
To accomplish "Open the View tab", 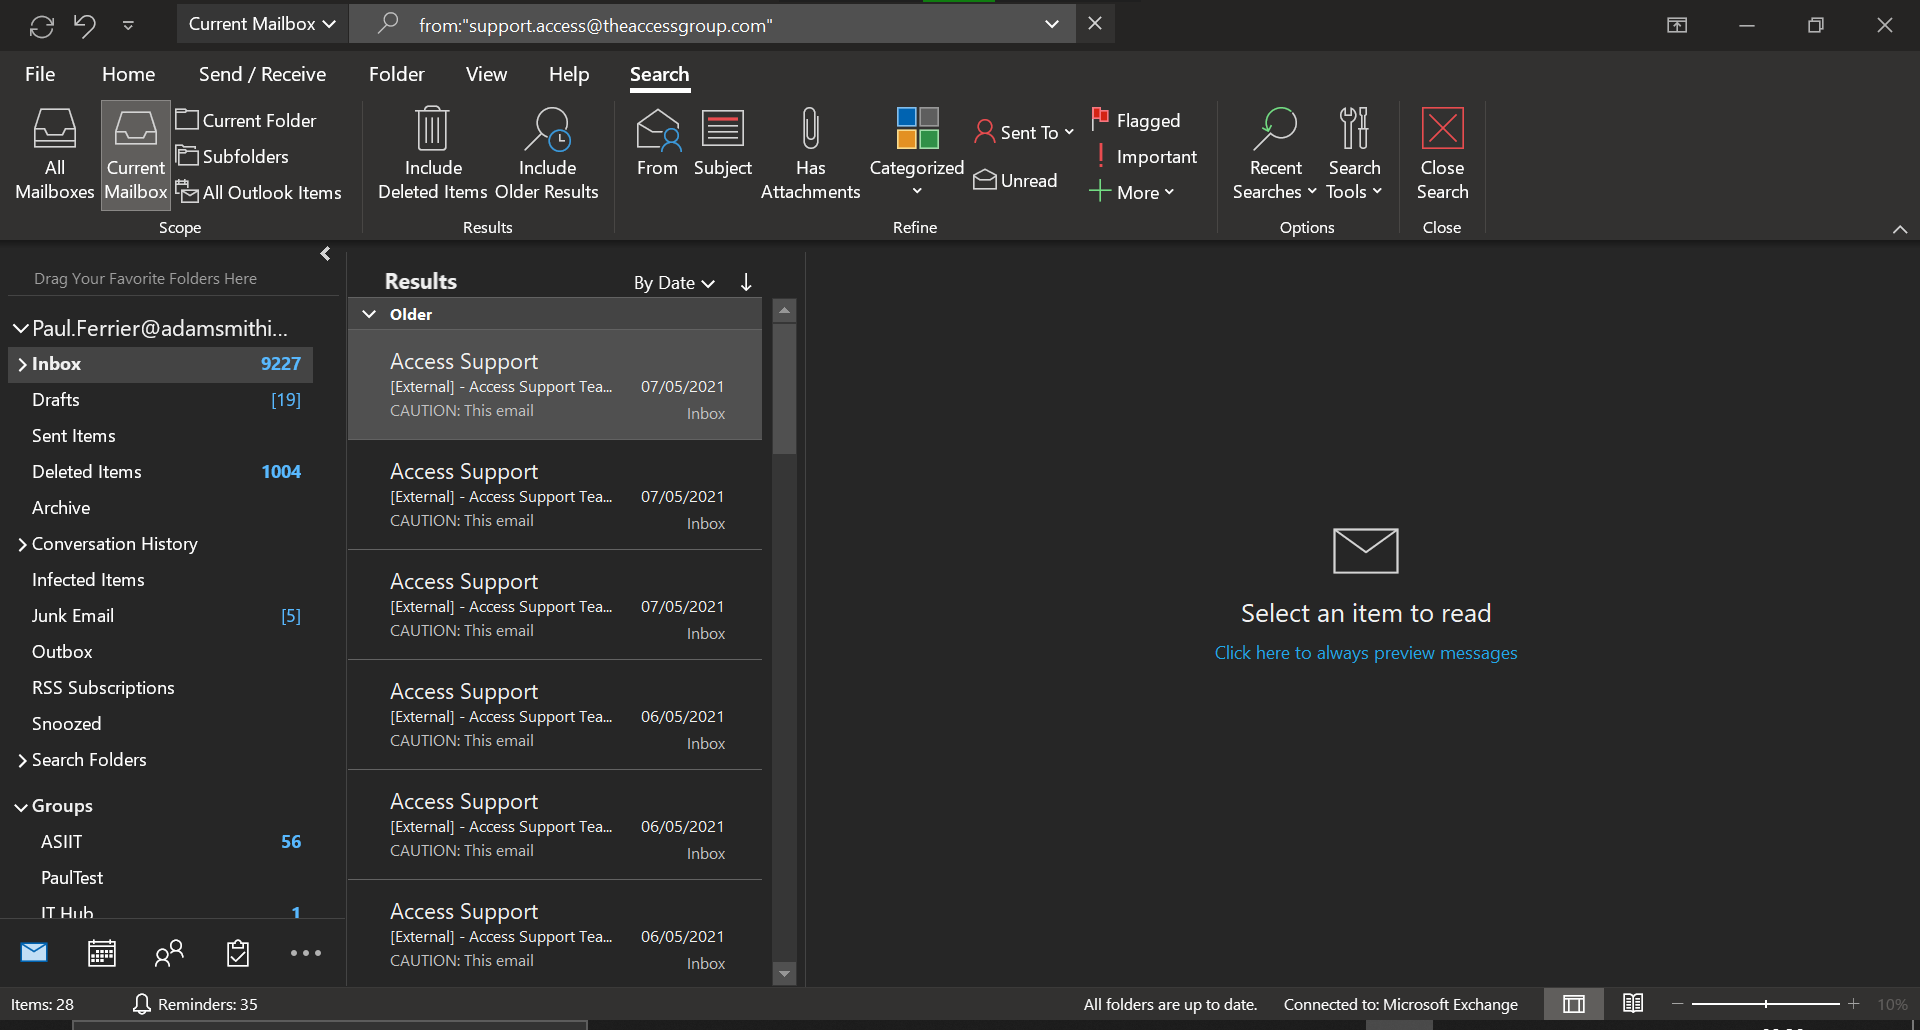I will coord(486,74).
